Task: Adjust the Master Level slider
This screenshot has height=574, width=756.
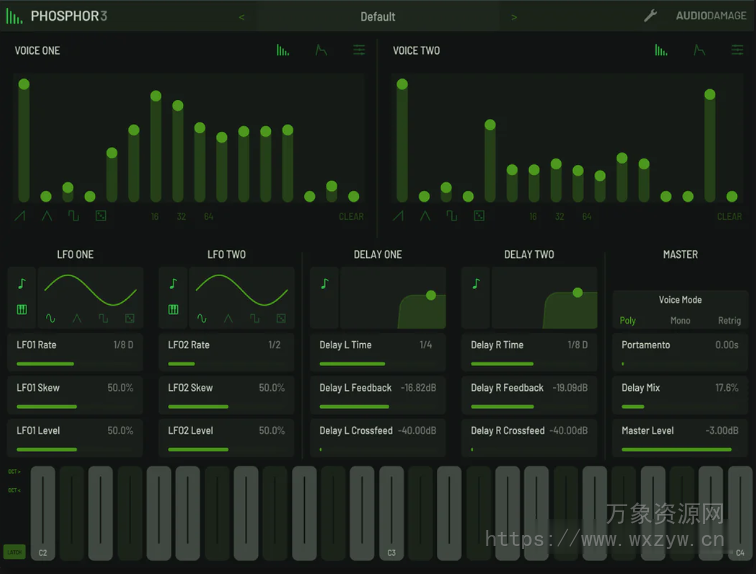Action: (680, 450)
